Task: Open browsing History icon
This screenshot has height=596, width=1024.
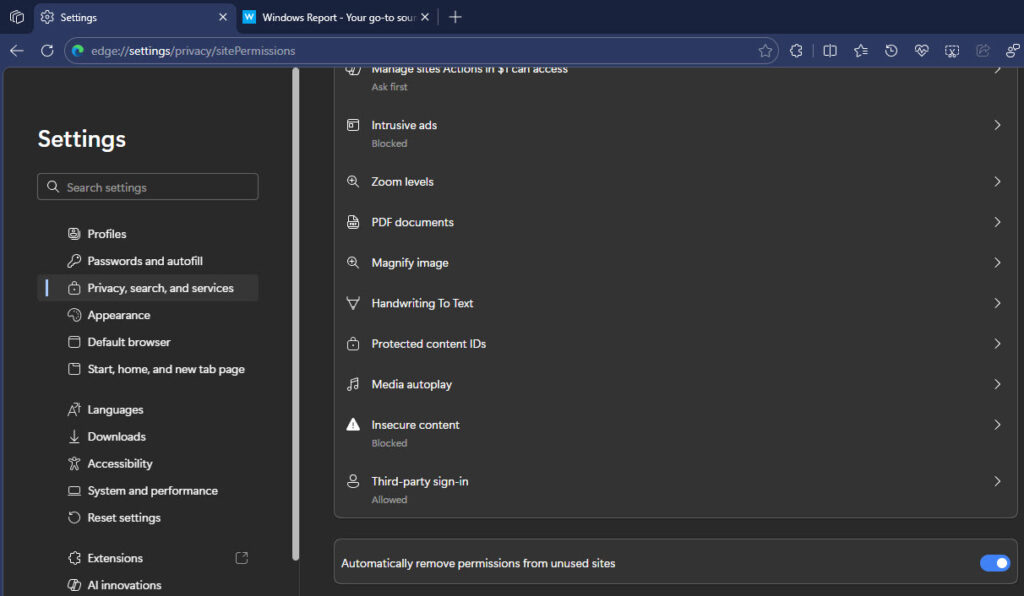Action: pyautogui.click(x=891, y=50)
